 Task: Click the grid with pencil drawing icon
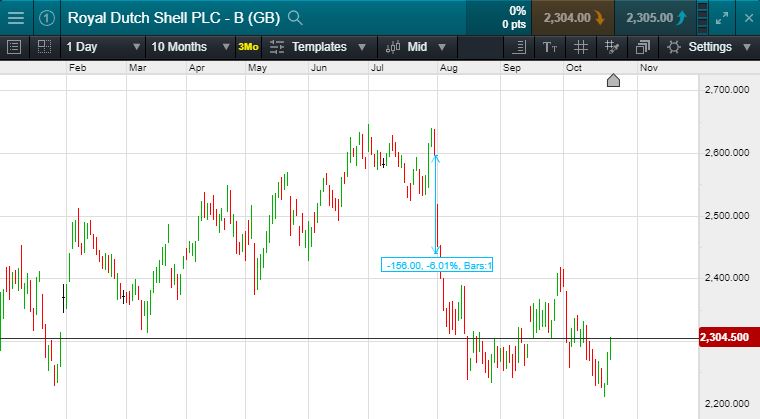pos(611,47)
